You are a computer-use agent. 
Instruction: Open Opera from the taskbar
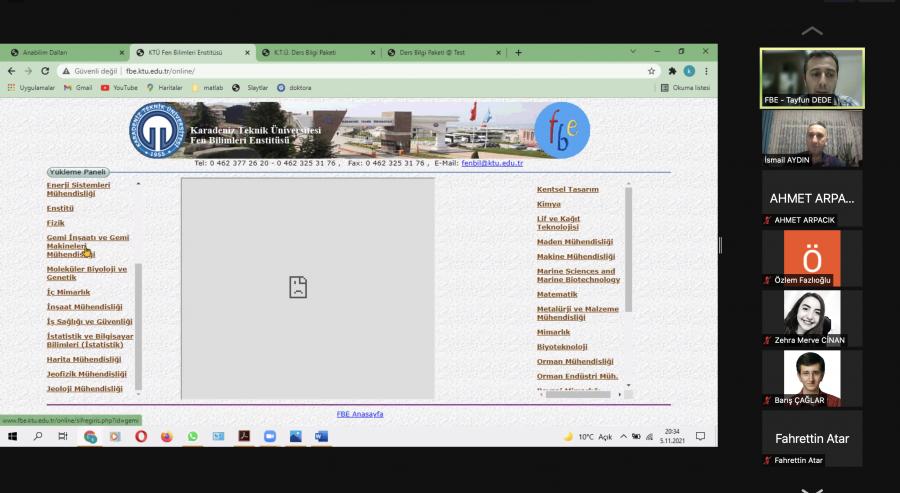coord(141,437)
